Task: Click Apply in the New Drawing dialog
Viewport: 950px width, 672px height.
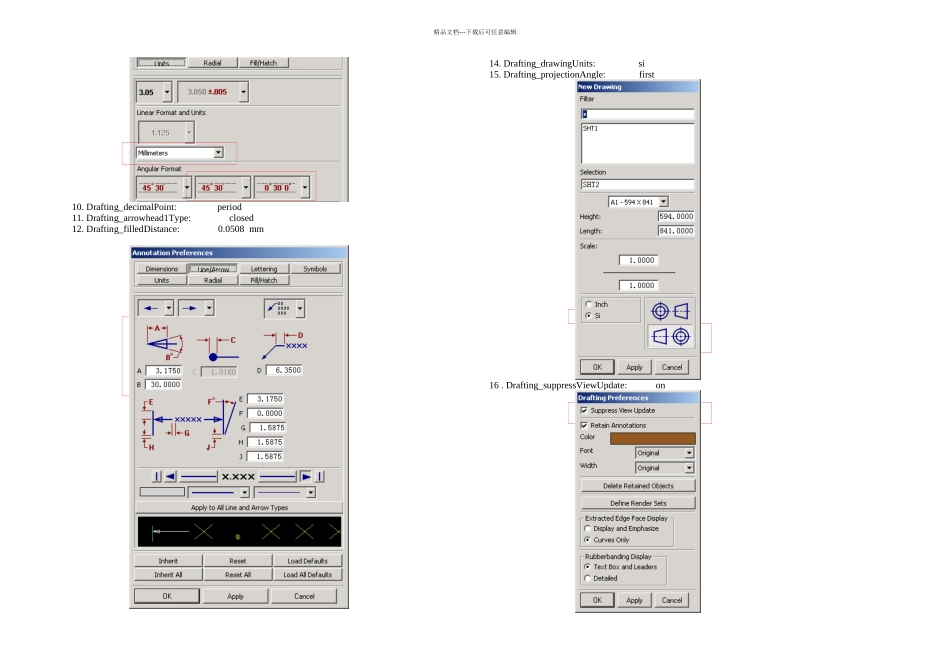Action: (x=634, y=367)
